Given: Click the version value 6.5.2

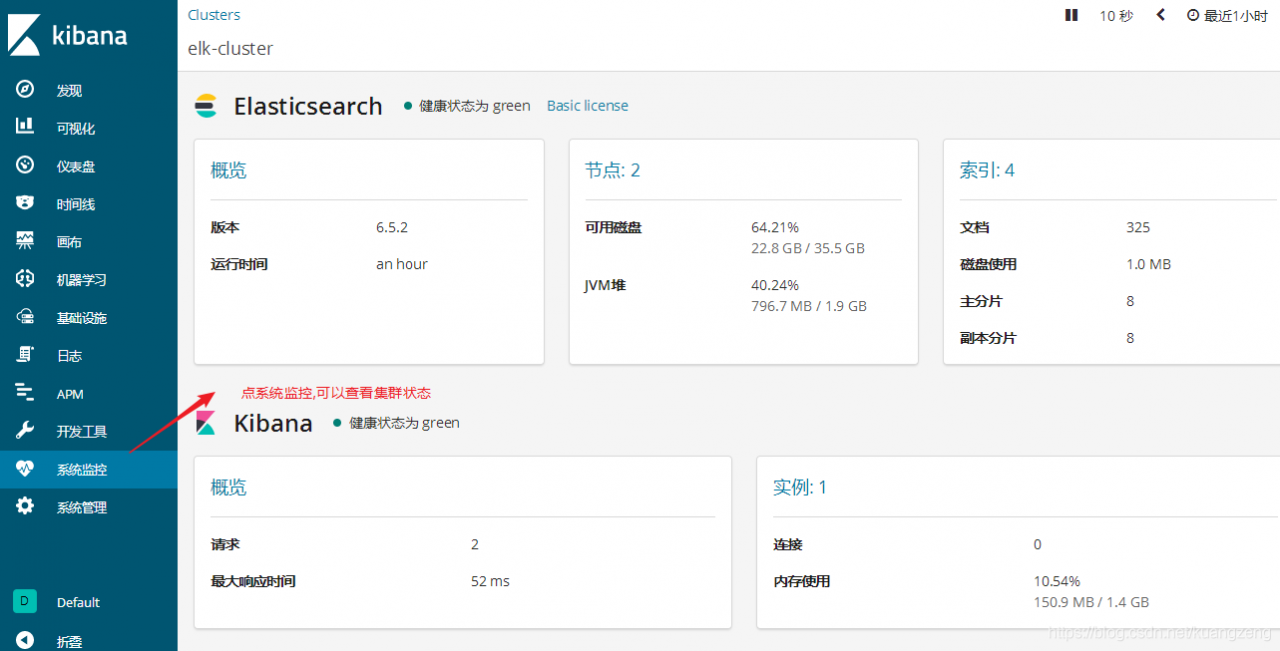Looking at the screenshot, I should click(392, 227).
